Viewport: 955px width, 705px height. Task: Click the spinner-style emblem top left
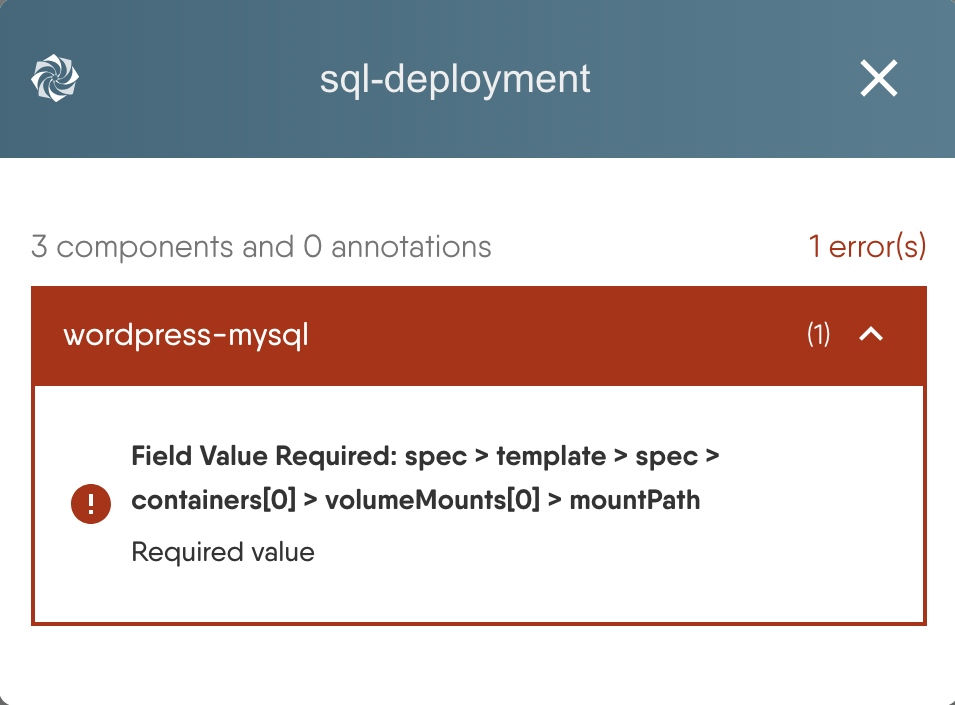coord(55,76)
